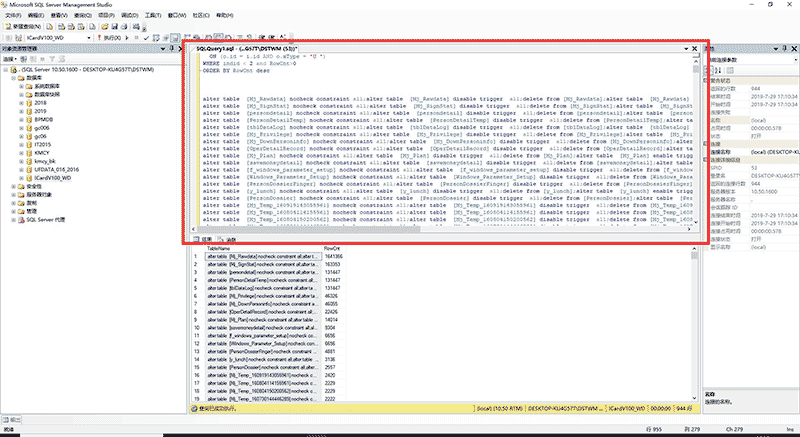This screenshot has height=437, width=800.
Task: Open the 文件(F) menu
Action: 13,15
